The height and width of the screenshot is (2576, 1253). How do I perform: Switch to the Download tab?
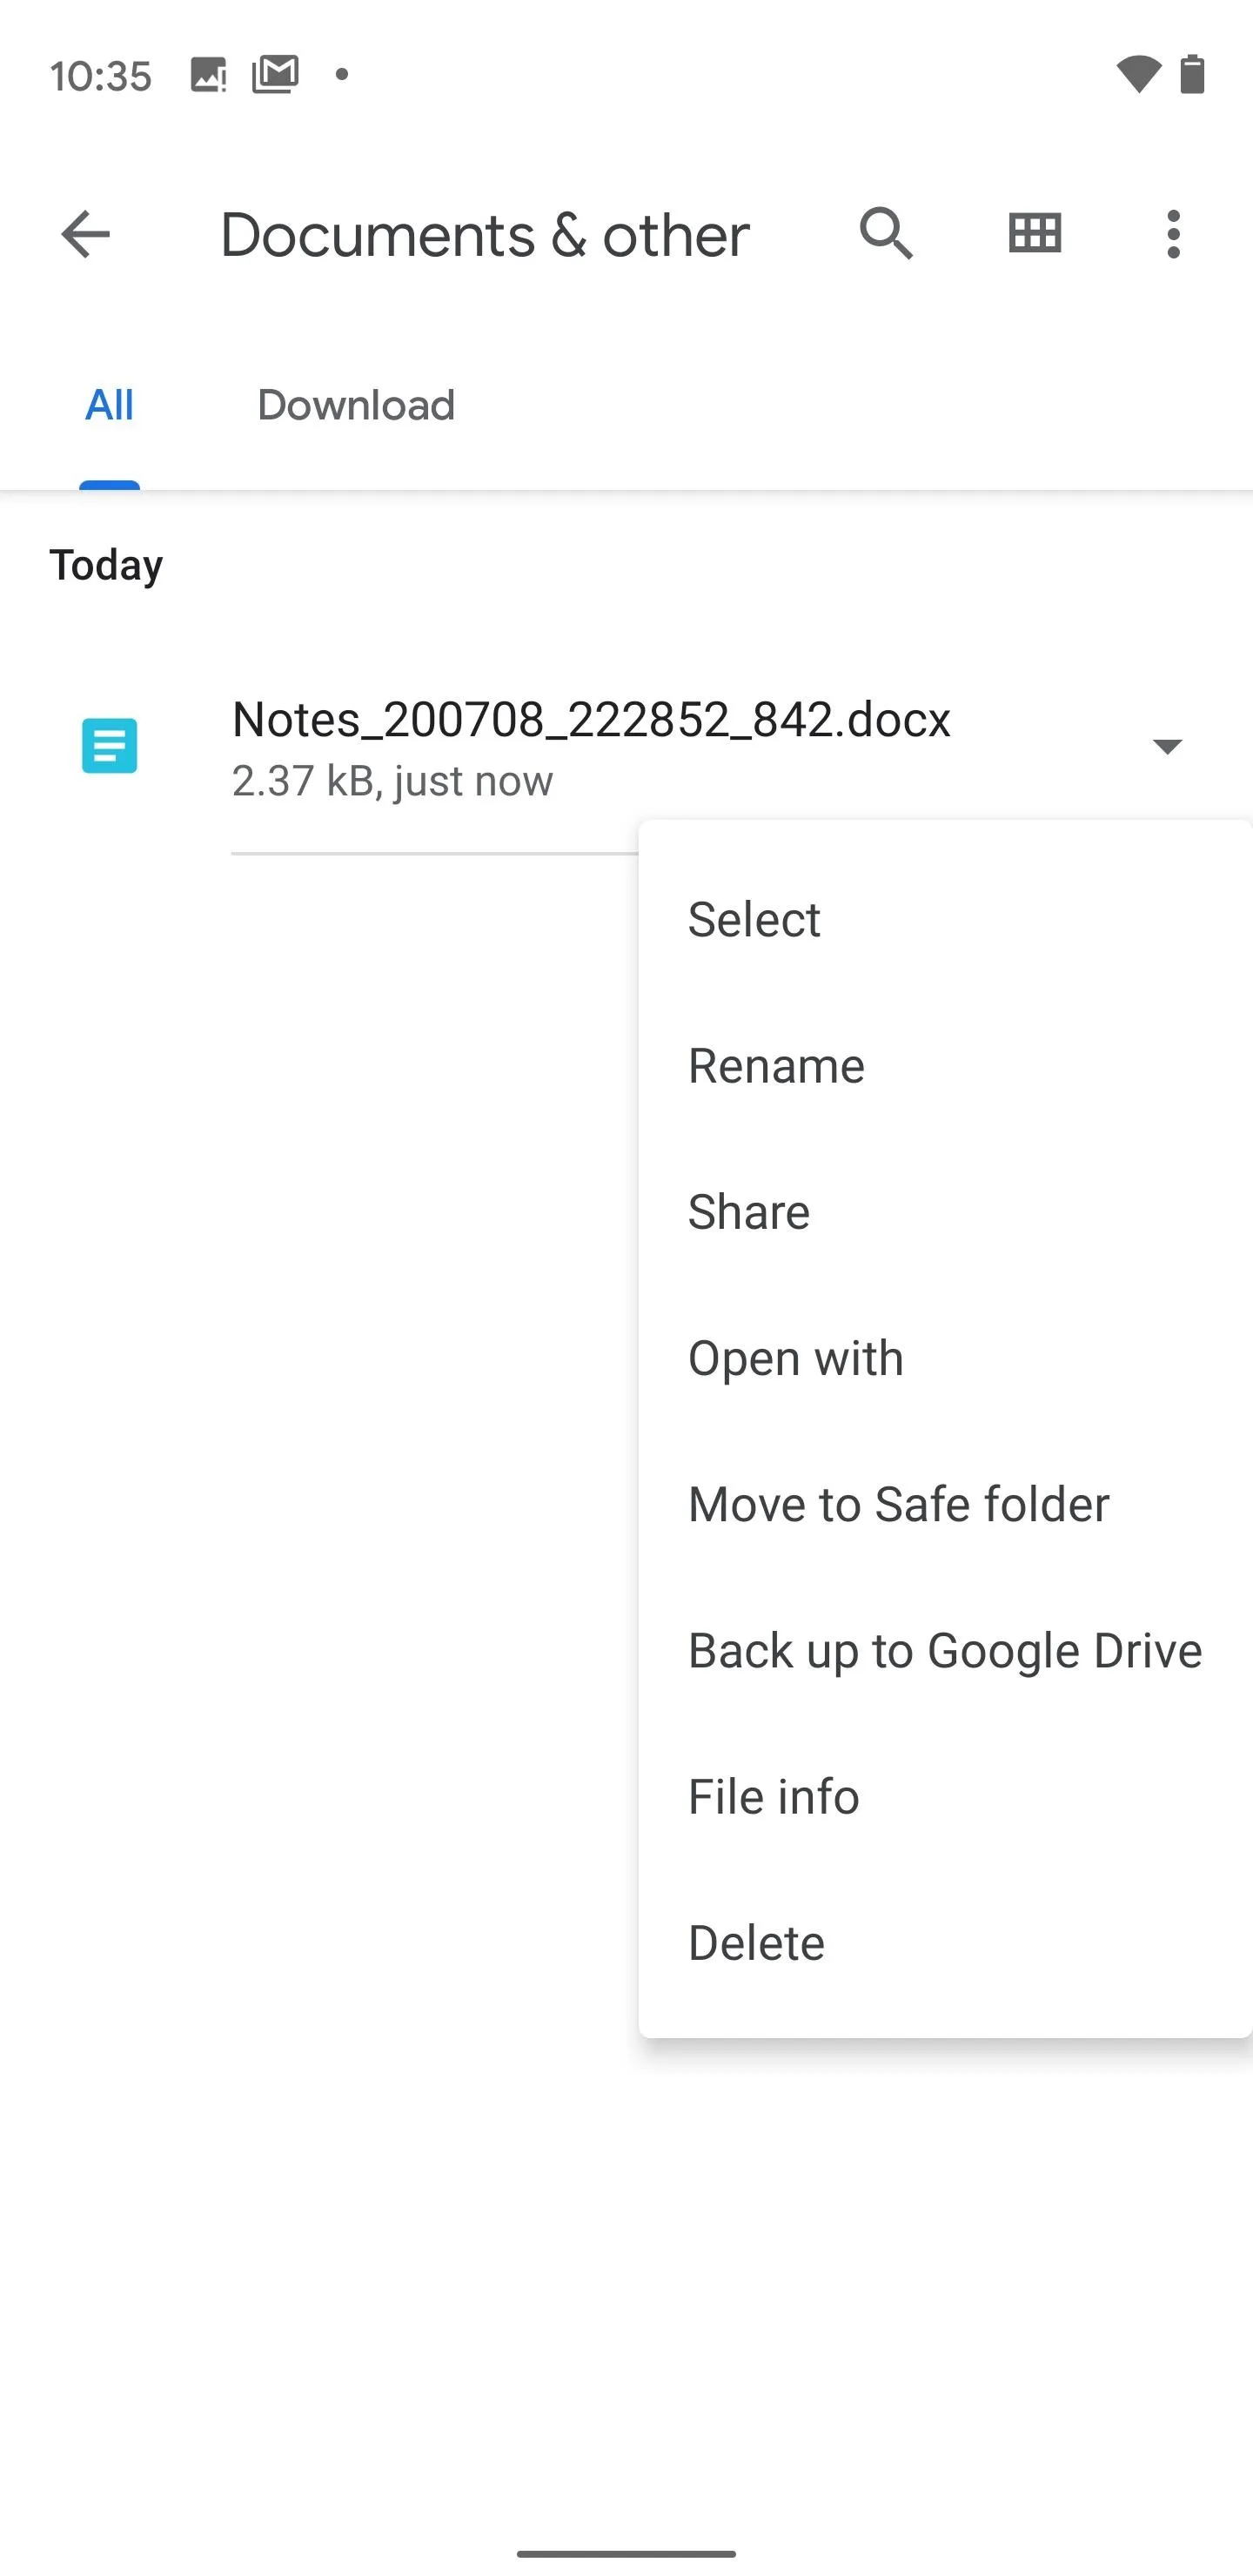356,405
